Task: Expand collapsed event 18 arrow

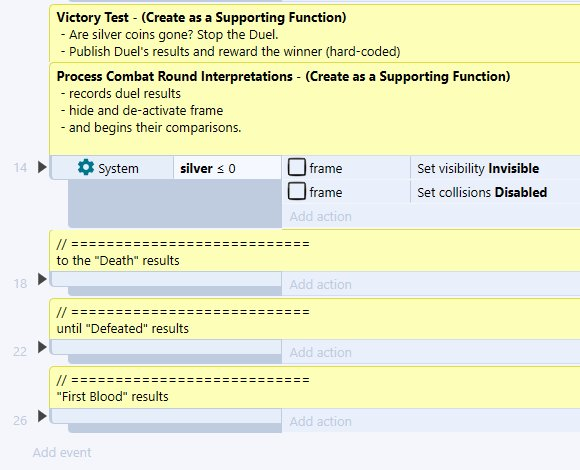Action: (x=42, y=279)
